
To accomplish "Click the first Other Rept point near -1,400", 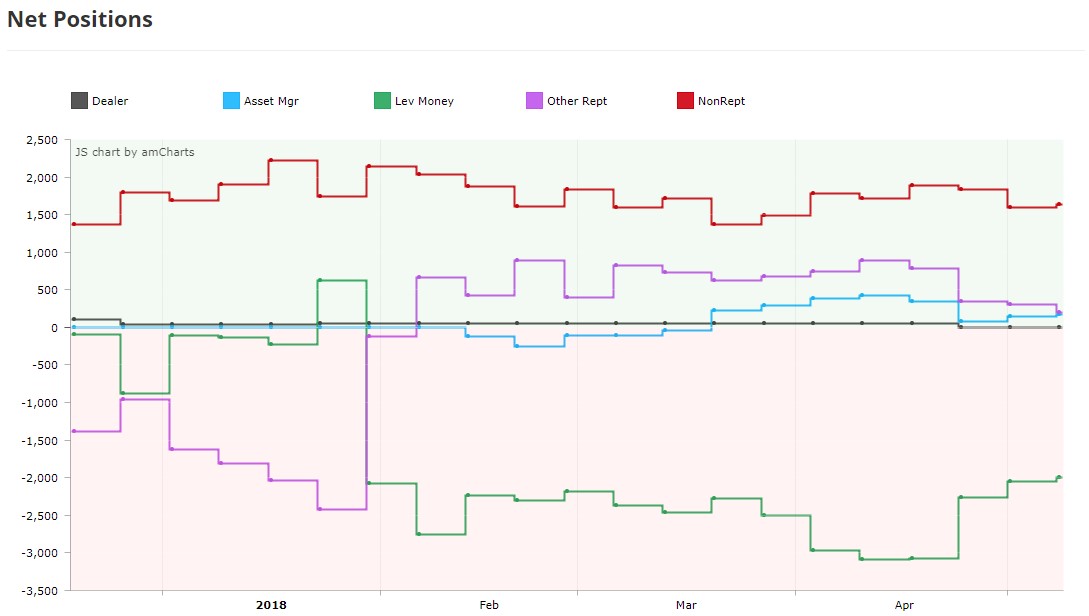I will (74, 431).
